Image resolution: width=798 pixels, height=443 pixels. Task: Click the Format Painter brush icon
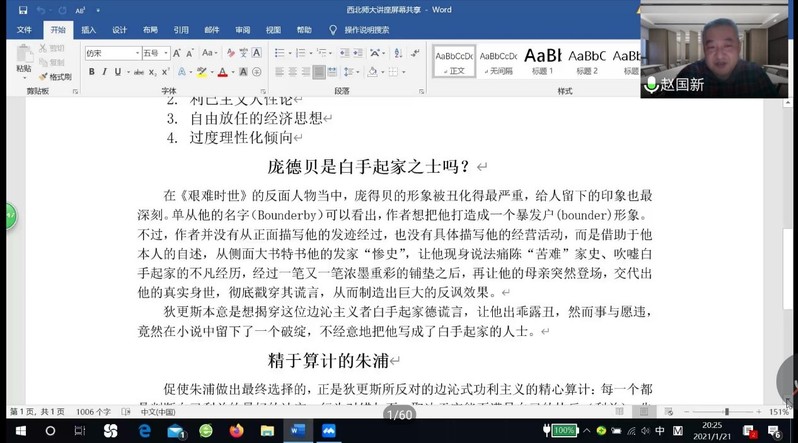click(x=43, y=76)
